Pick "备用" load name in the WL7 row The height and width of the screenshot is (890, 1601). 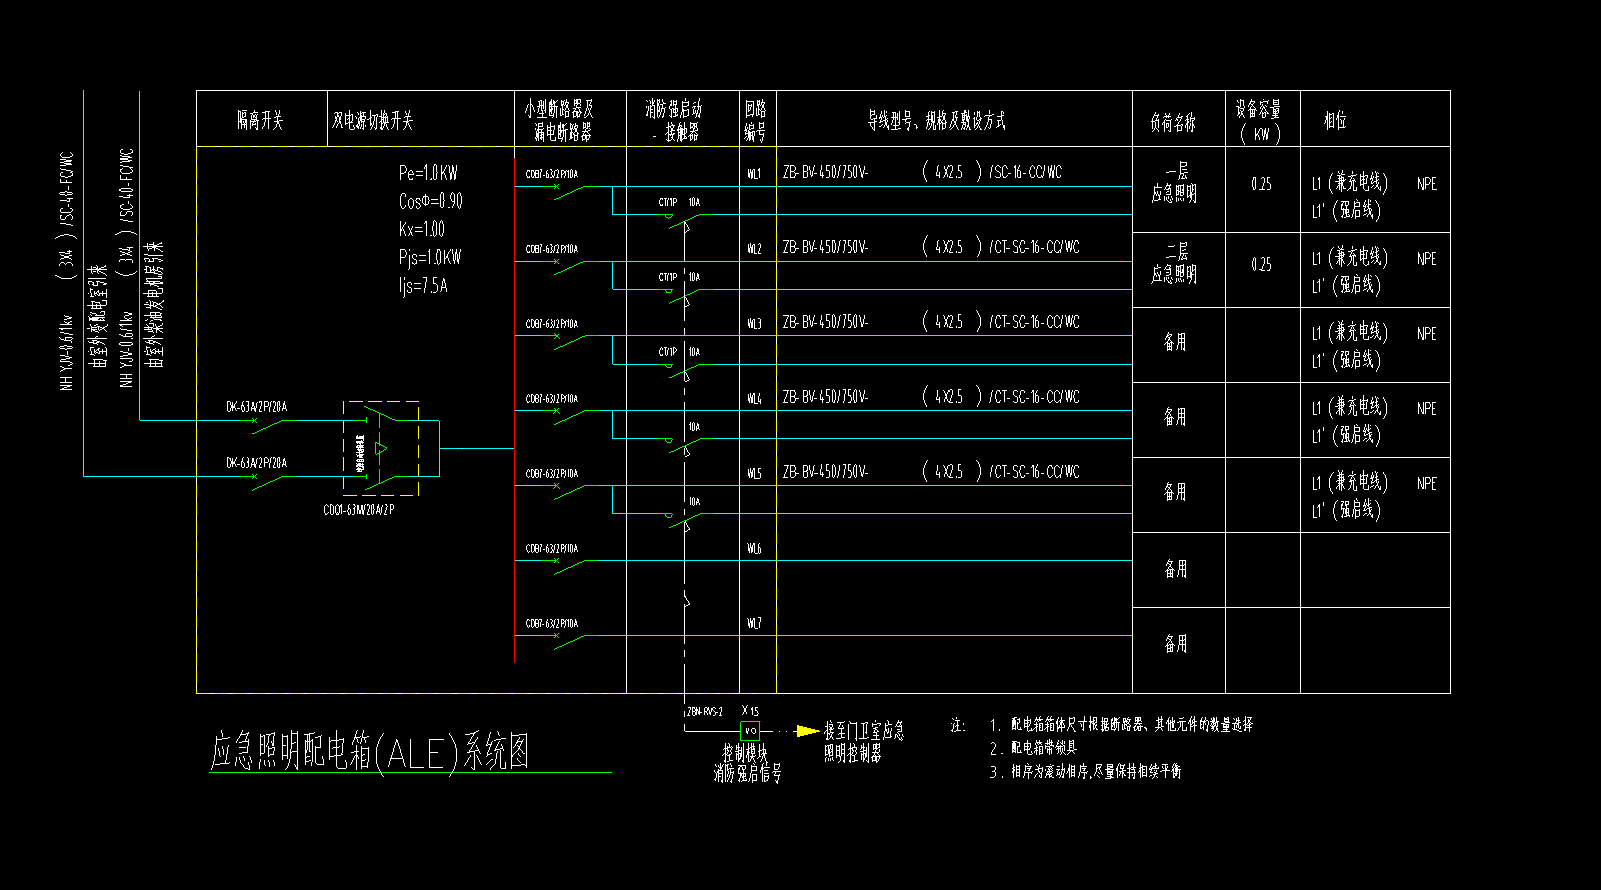(1175, 644)
